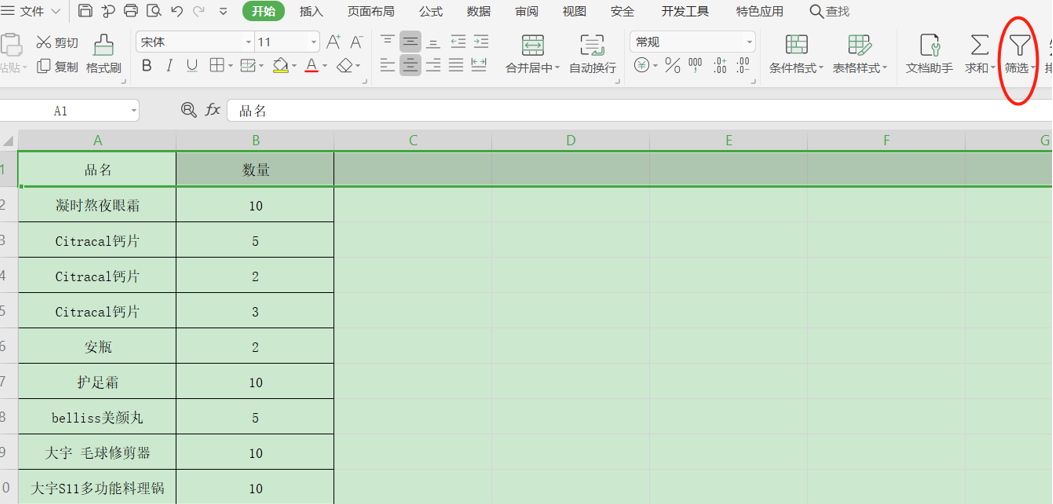Viewport: 1053px width, 504px height.
Task: Toggle underline formatting
Action: tap(192, 66)
